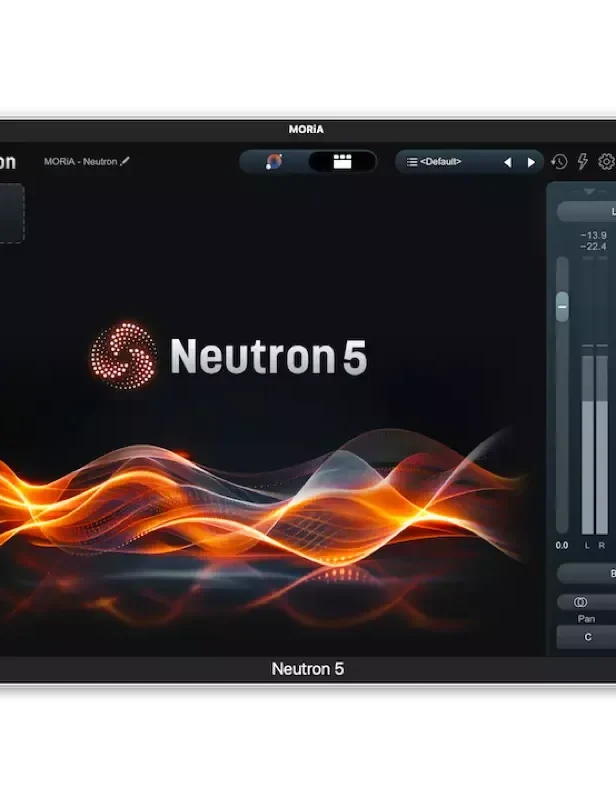
Task: Go to the next preset arrow
Action: coord(531,162)
